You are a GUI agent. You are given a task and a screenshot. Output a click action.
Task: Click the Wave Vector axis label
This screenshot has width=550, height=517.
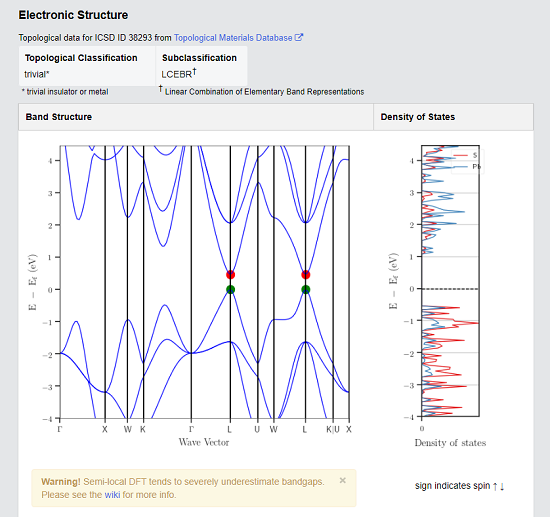coord(204,442)
